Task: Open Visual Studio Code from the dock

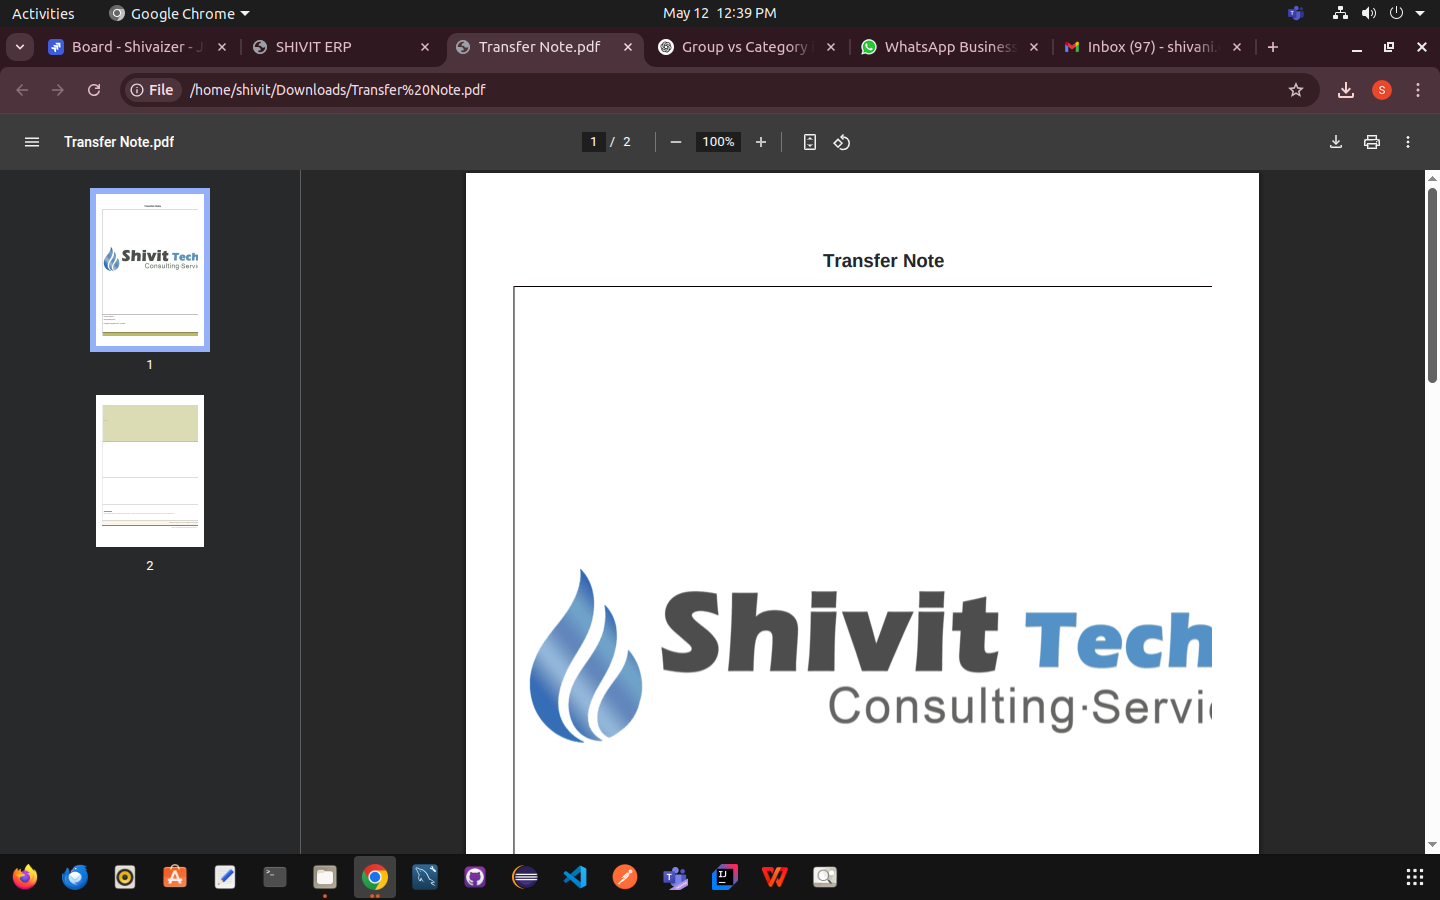Action: [575, 877]
